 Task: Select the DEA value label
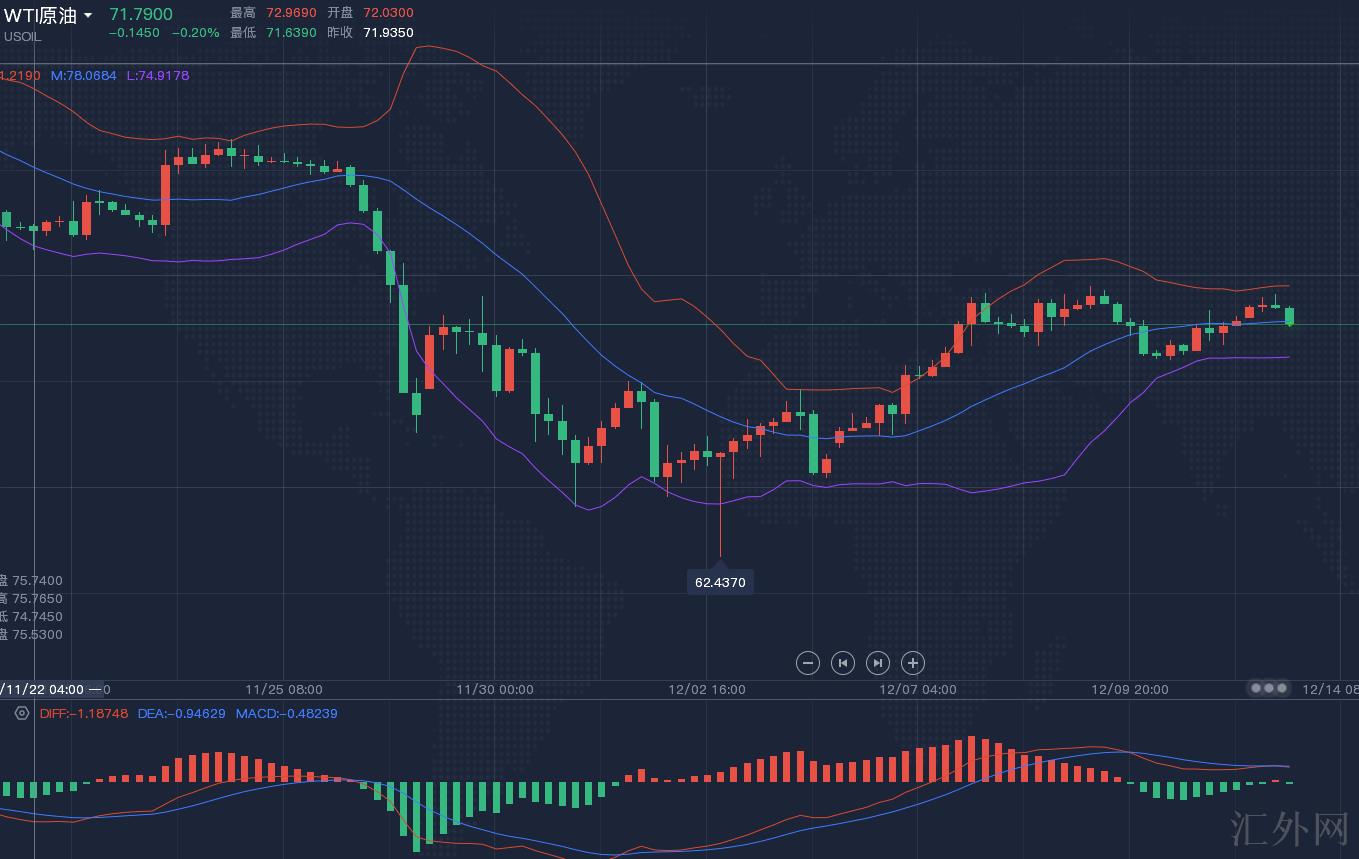[181, 713]
